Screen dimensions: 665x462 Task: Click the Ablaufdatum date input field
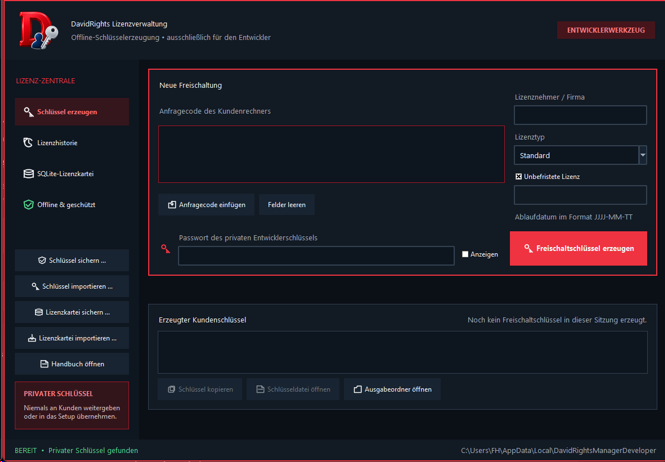(580, 195)
